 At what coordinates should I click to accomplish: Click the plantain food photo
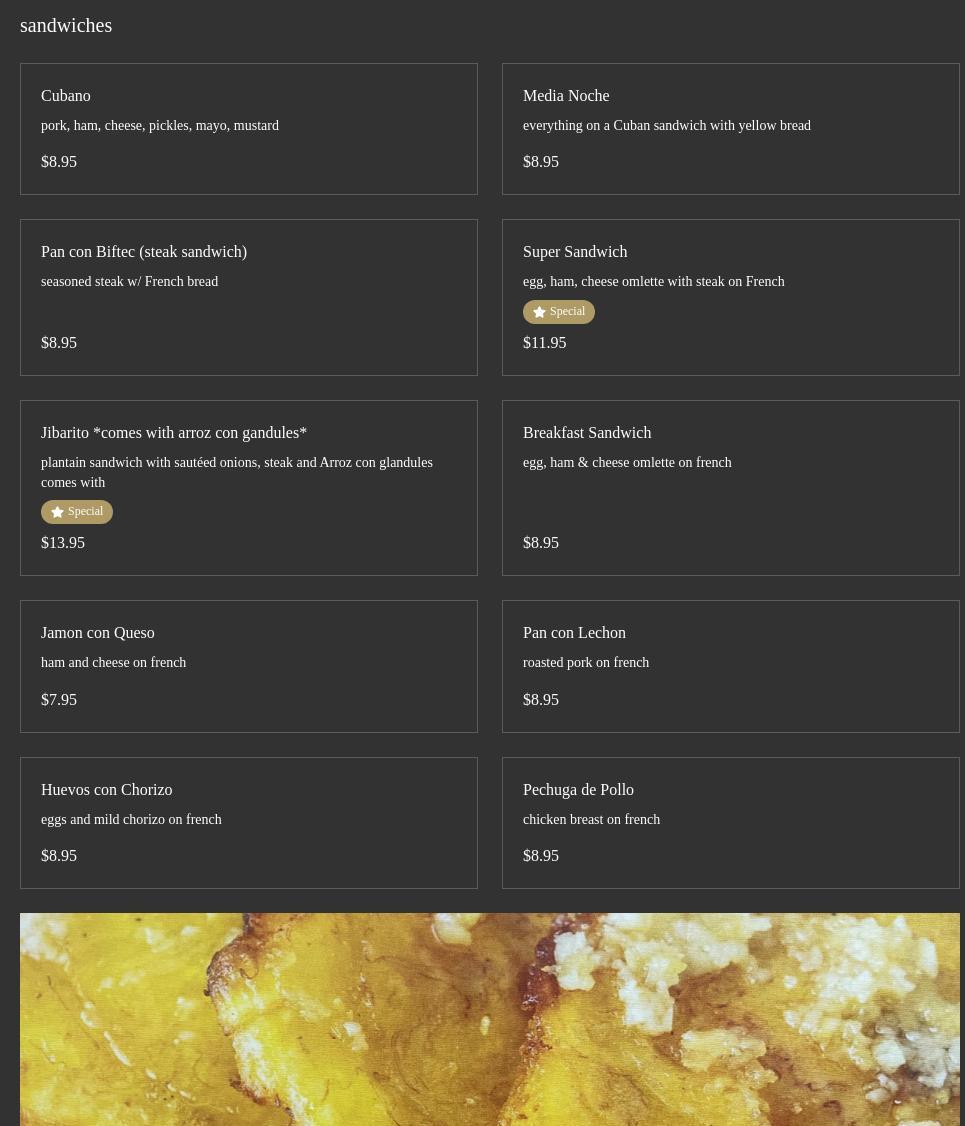pos(490,1019)
